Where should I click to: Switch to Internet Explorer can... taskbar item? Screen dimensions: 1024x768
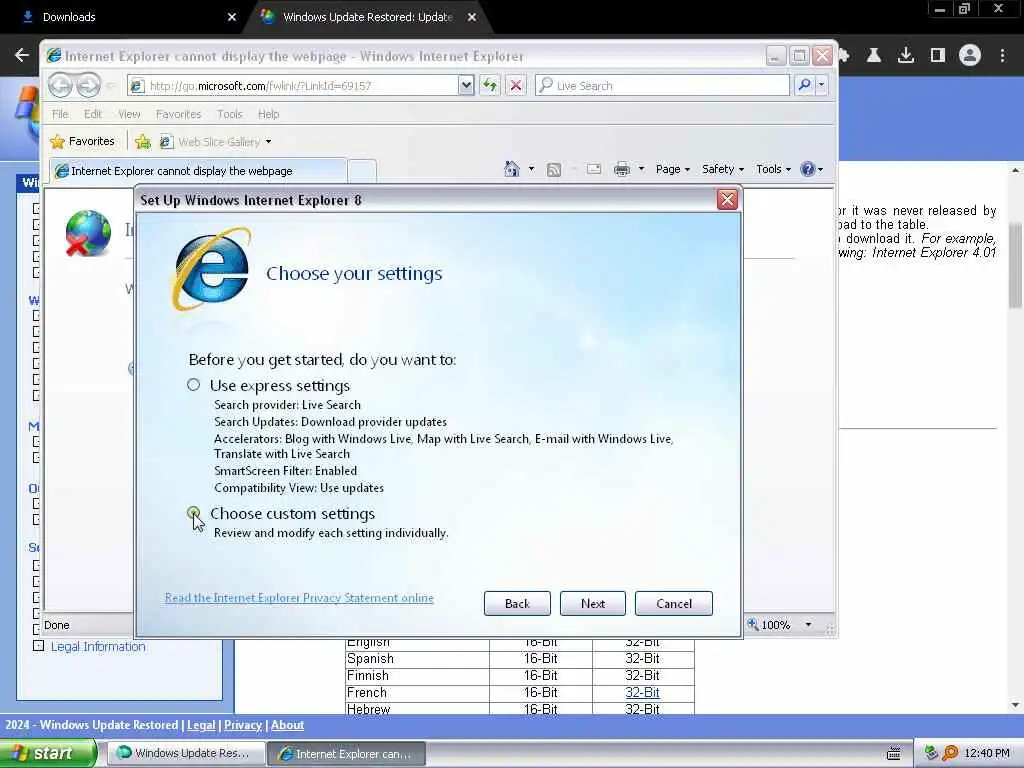pyautogui.click(x=347, y=754)
